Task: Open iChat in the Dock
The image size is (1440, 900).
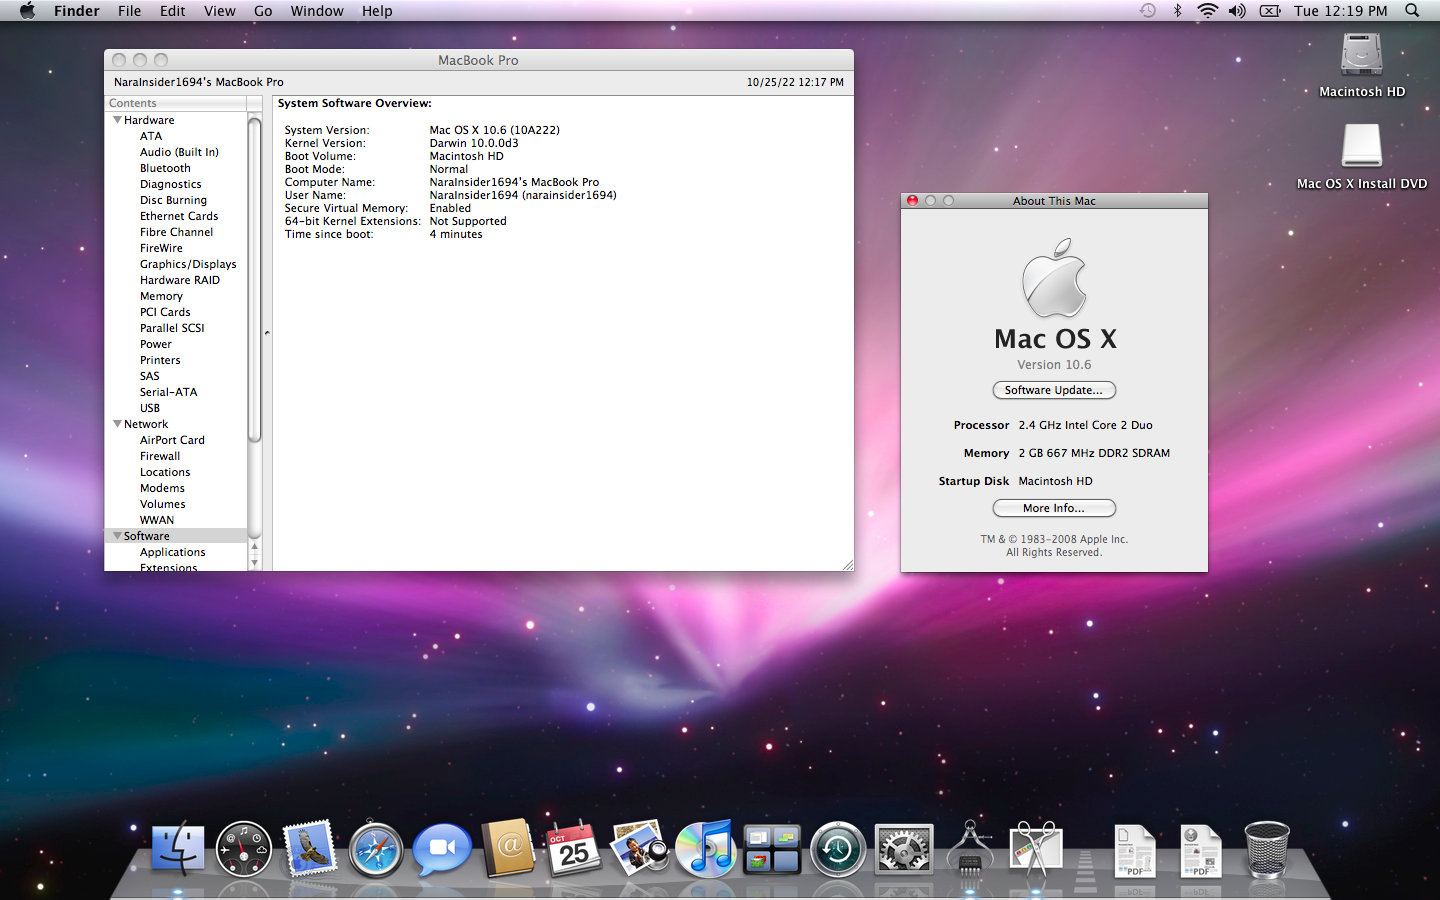Action: click(x=442, y=850)
